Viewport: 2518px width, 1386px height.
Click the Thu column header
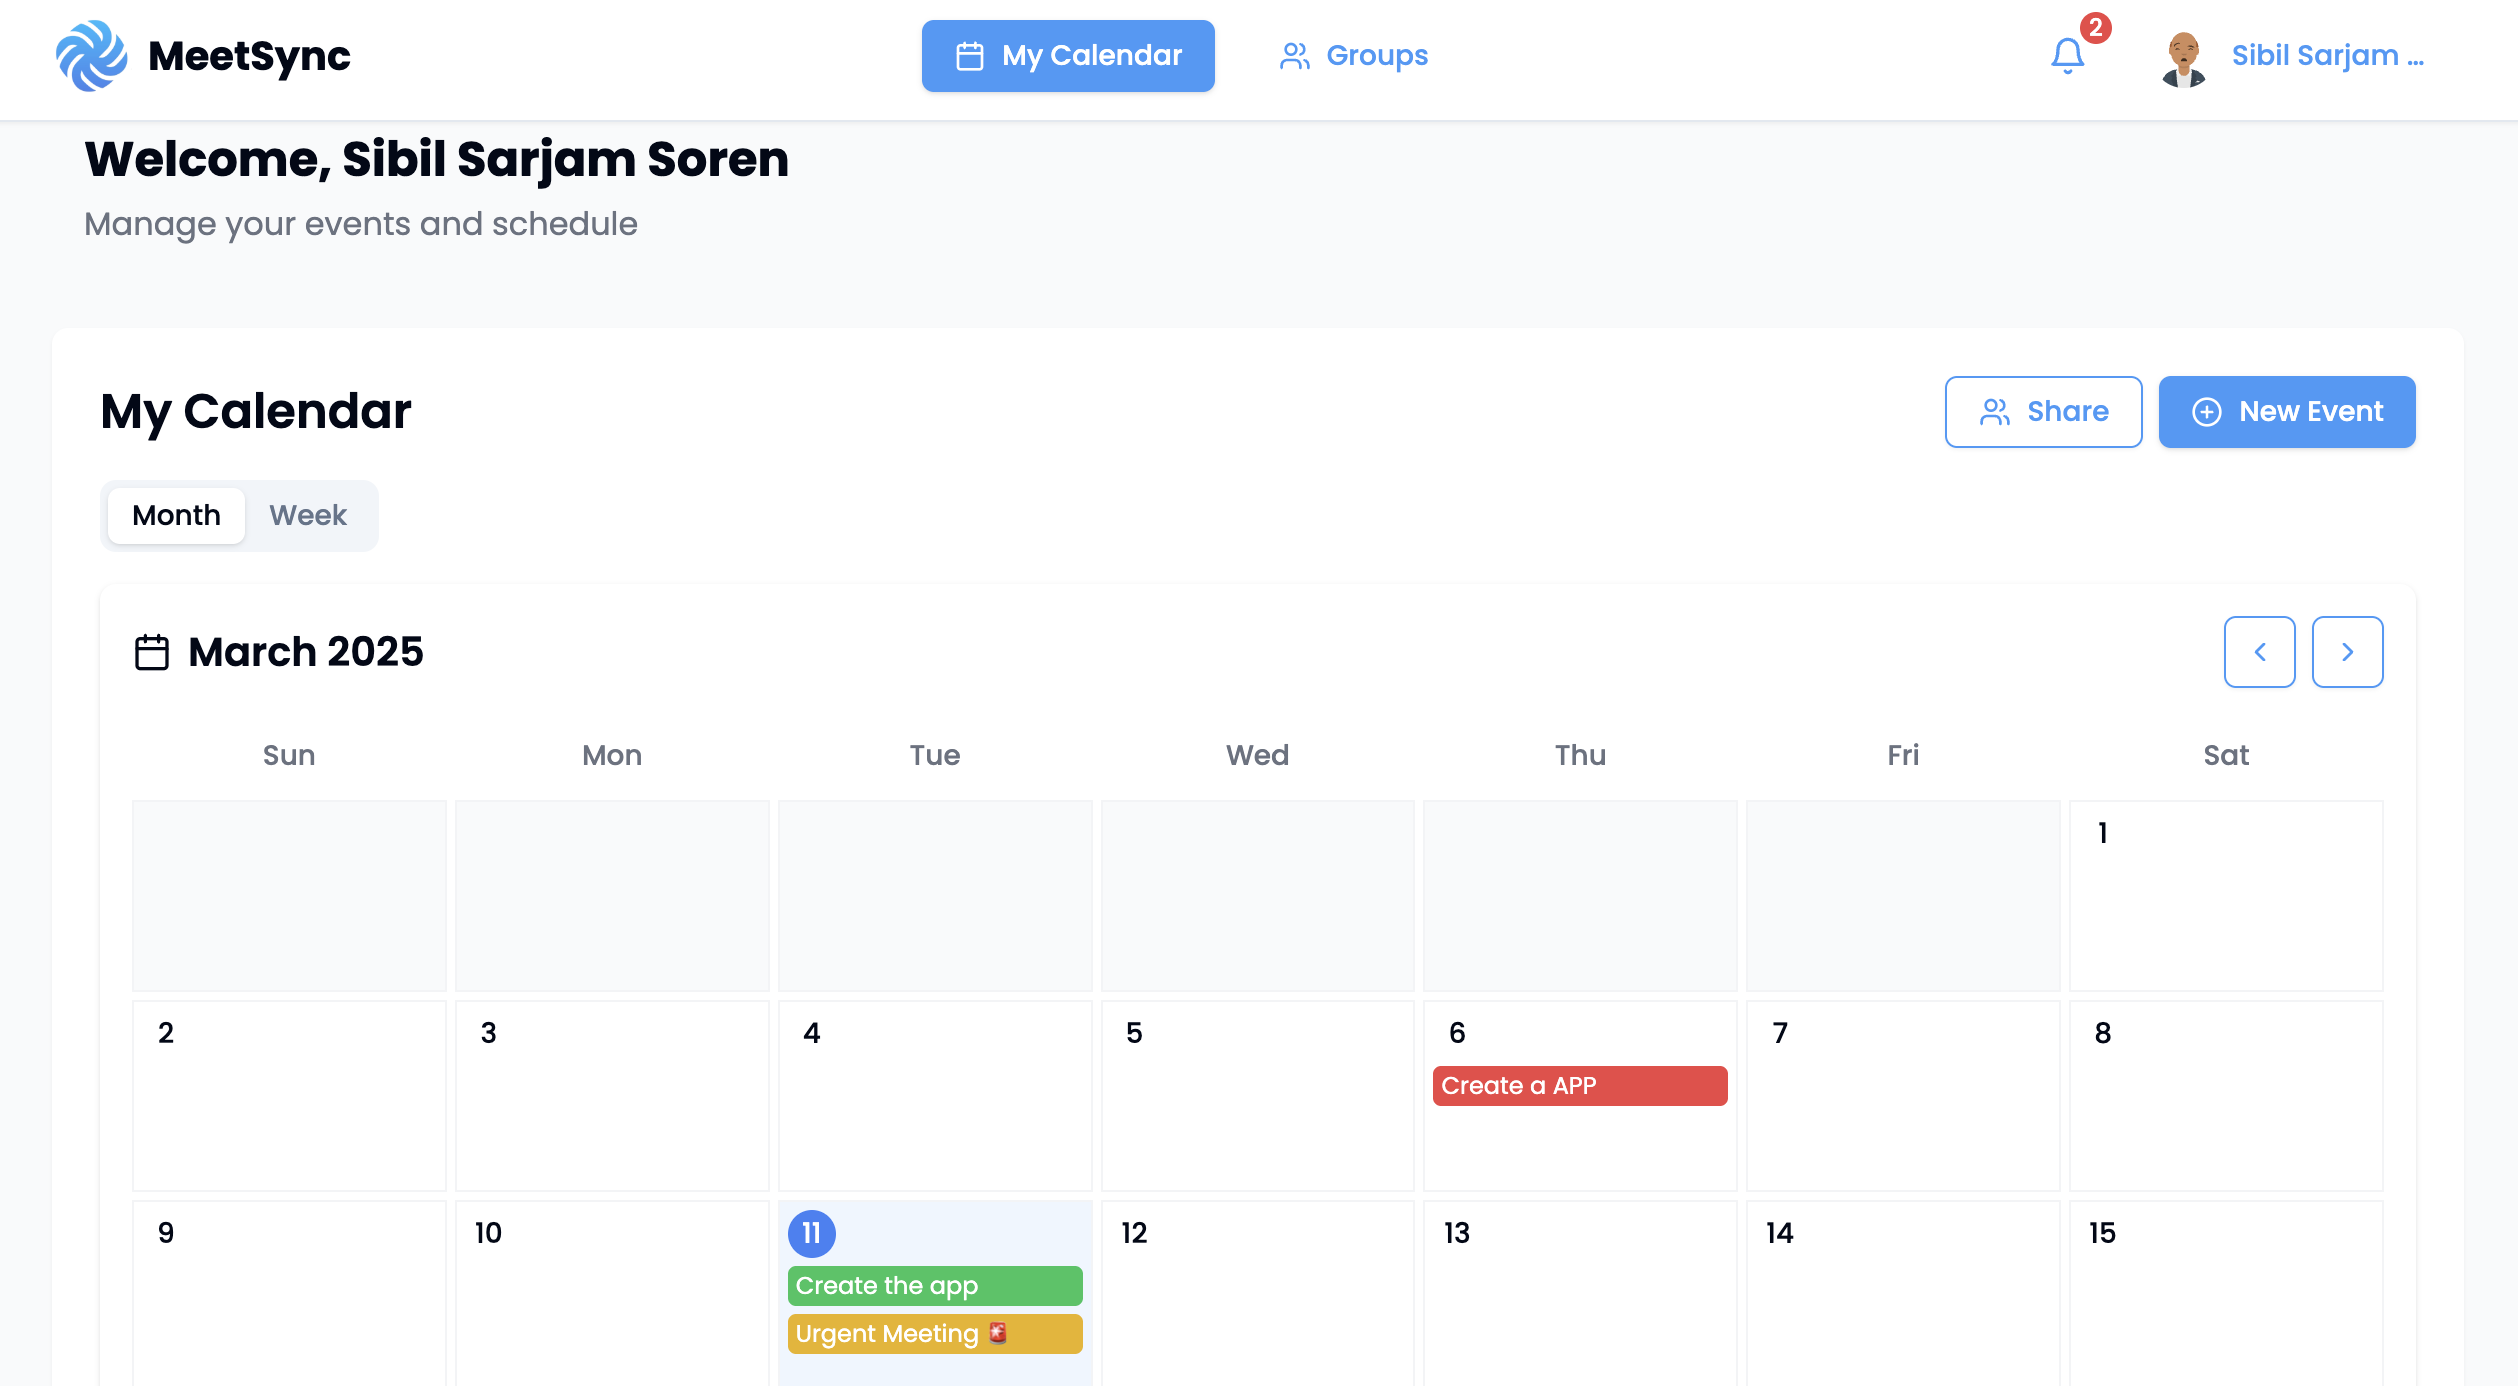point(1580,755)
